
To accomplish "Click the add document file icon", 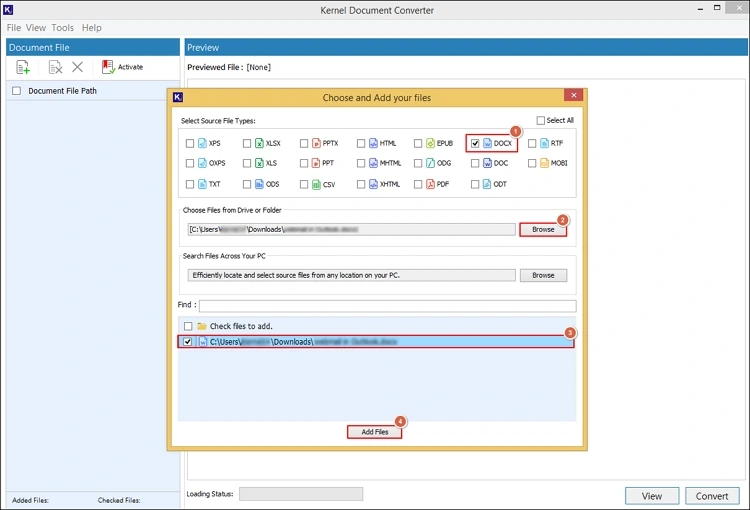I will pos(23,67).
